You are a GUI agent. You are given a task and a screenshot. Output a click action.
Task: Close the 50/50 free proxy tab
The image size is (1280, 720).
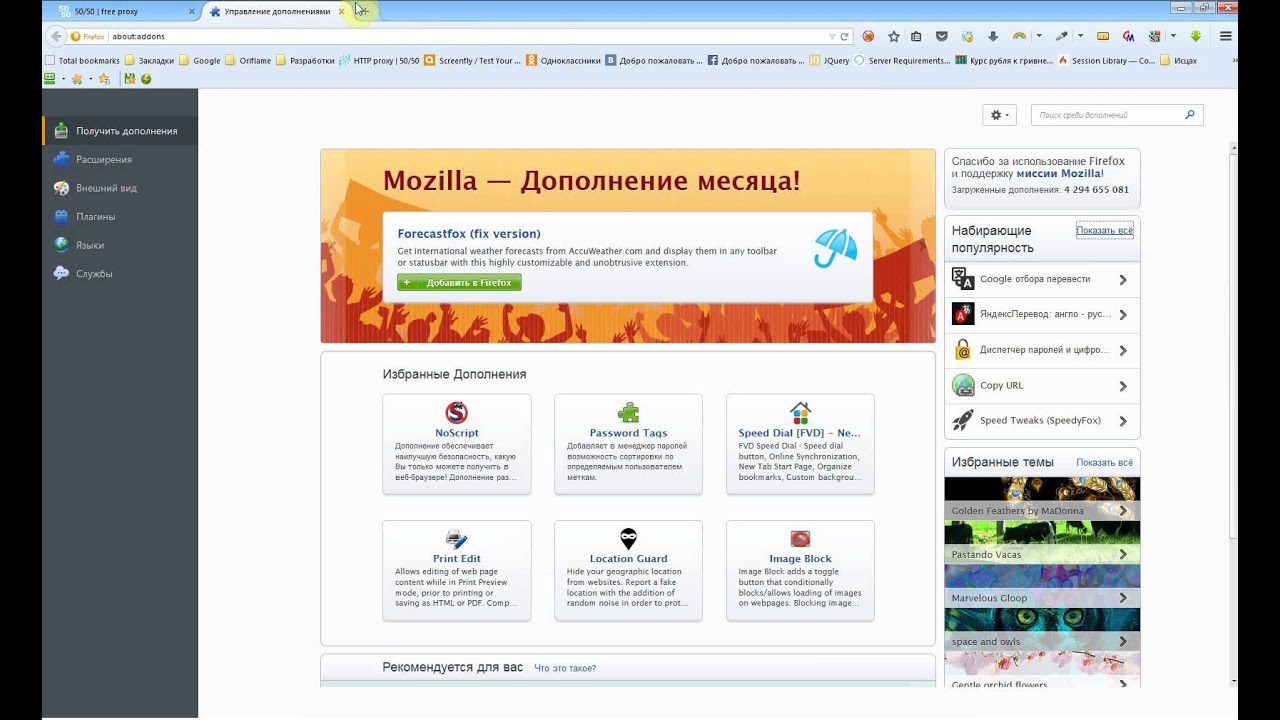[191, 11]
